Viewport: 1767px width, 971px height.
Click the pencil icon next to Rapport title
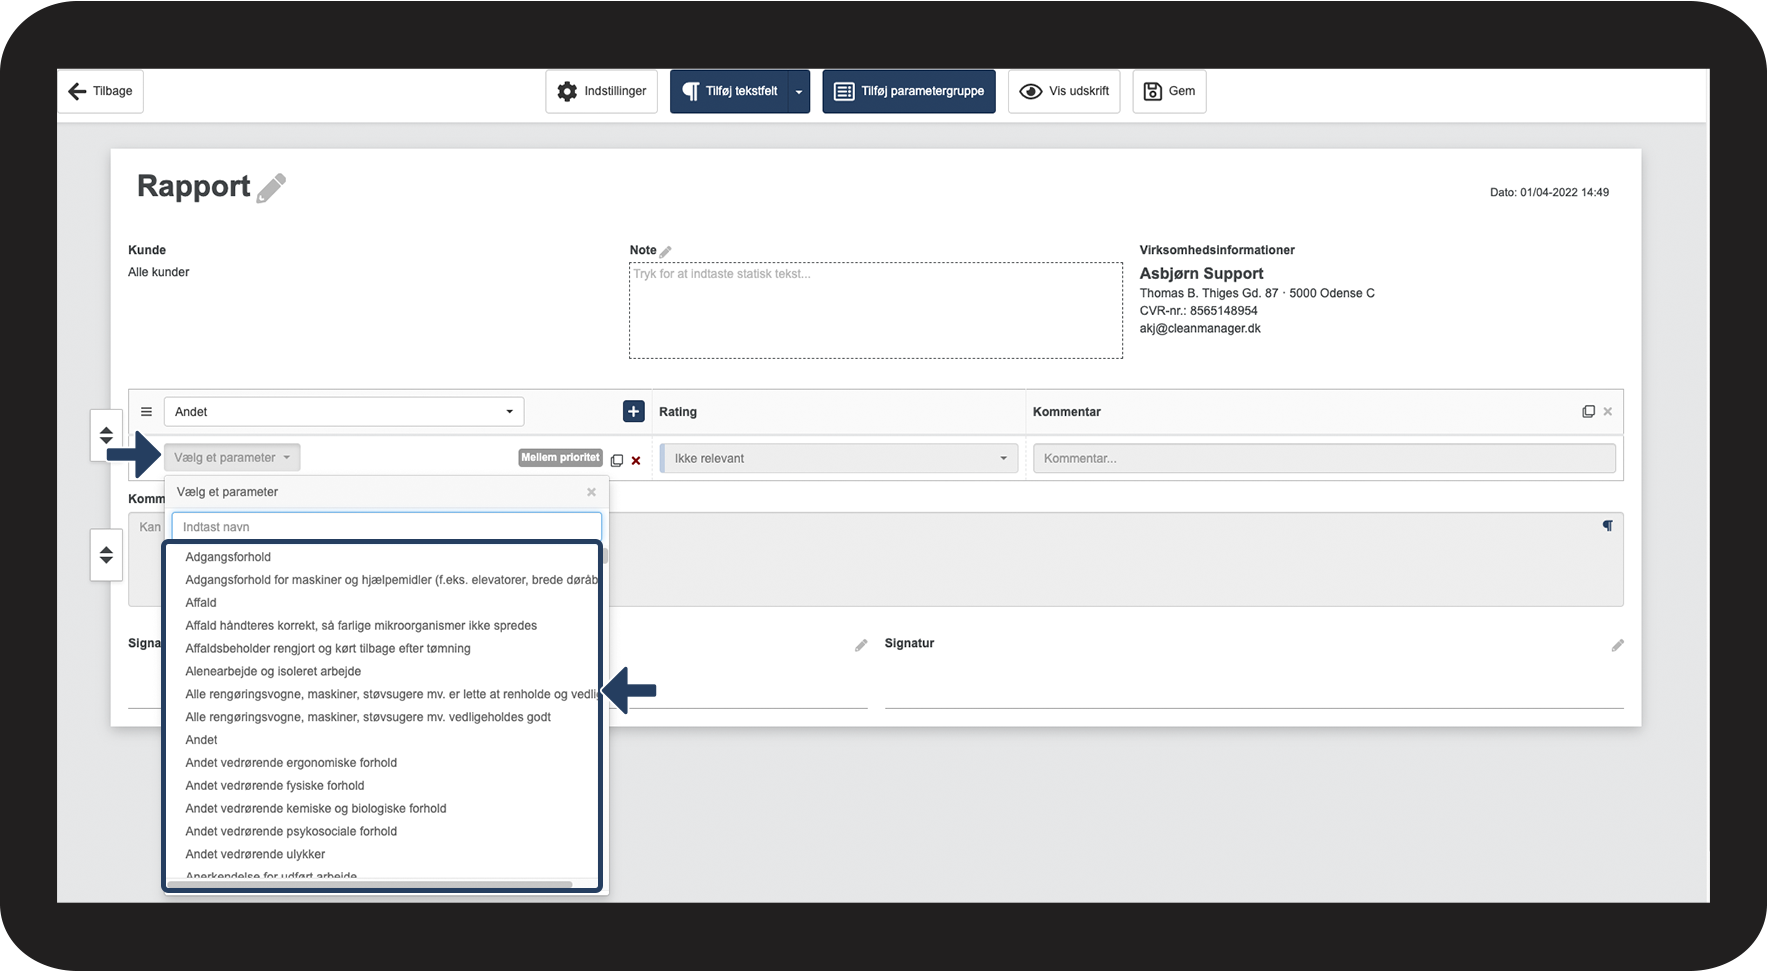pos(271,188)
